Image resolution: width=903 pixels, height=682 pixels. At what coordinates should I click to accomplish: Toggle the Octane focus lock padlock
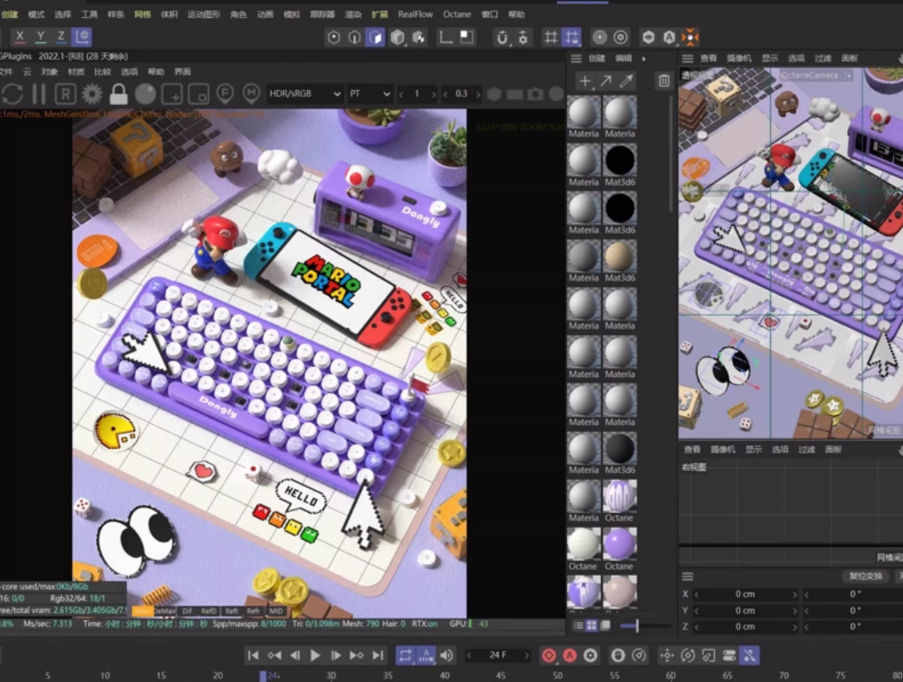[x=119, y=94]
